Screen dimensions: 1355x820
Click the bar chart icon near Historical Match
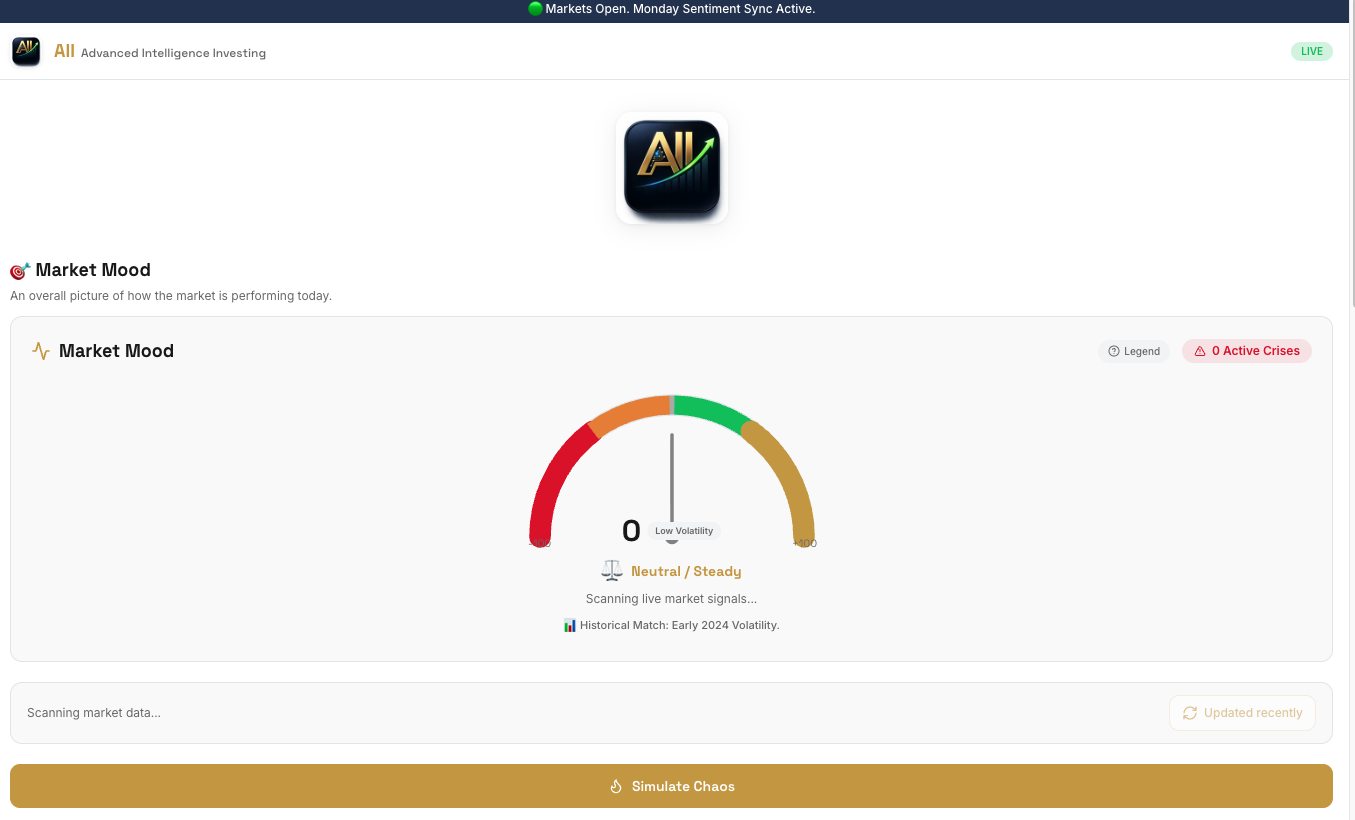pos(570,625)
